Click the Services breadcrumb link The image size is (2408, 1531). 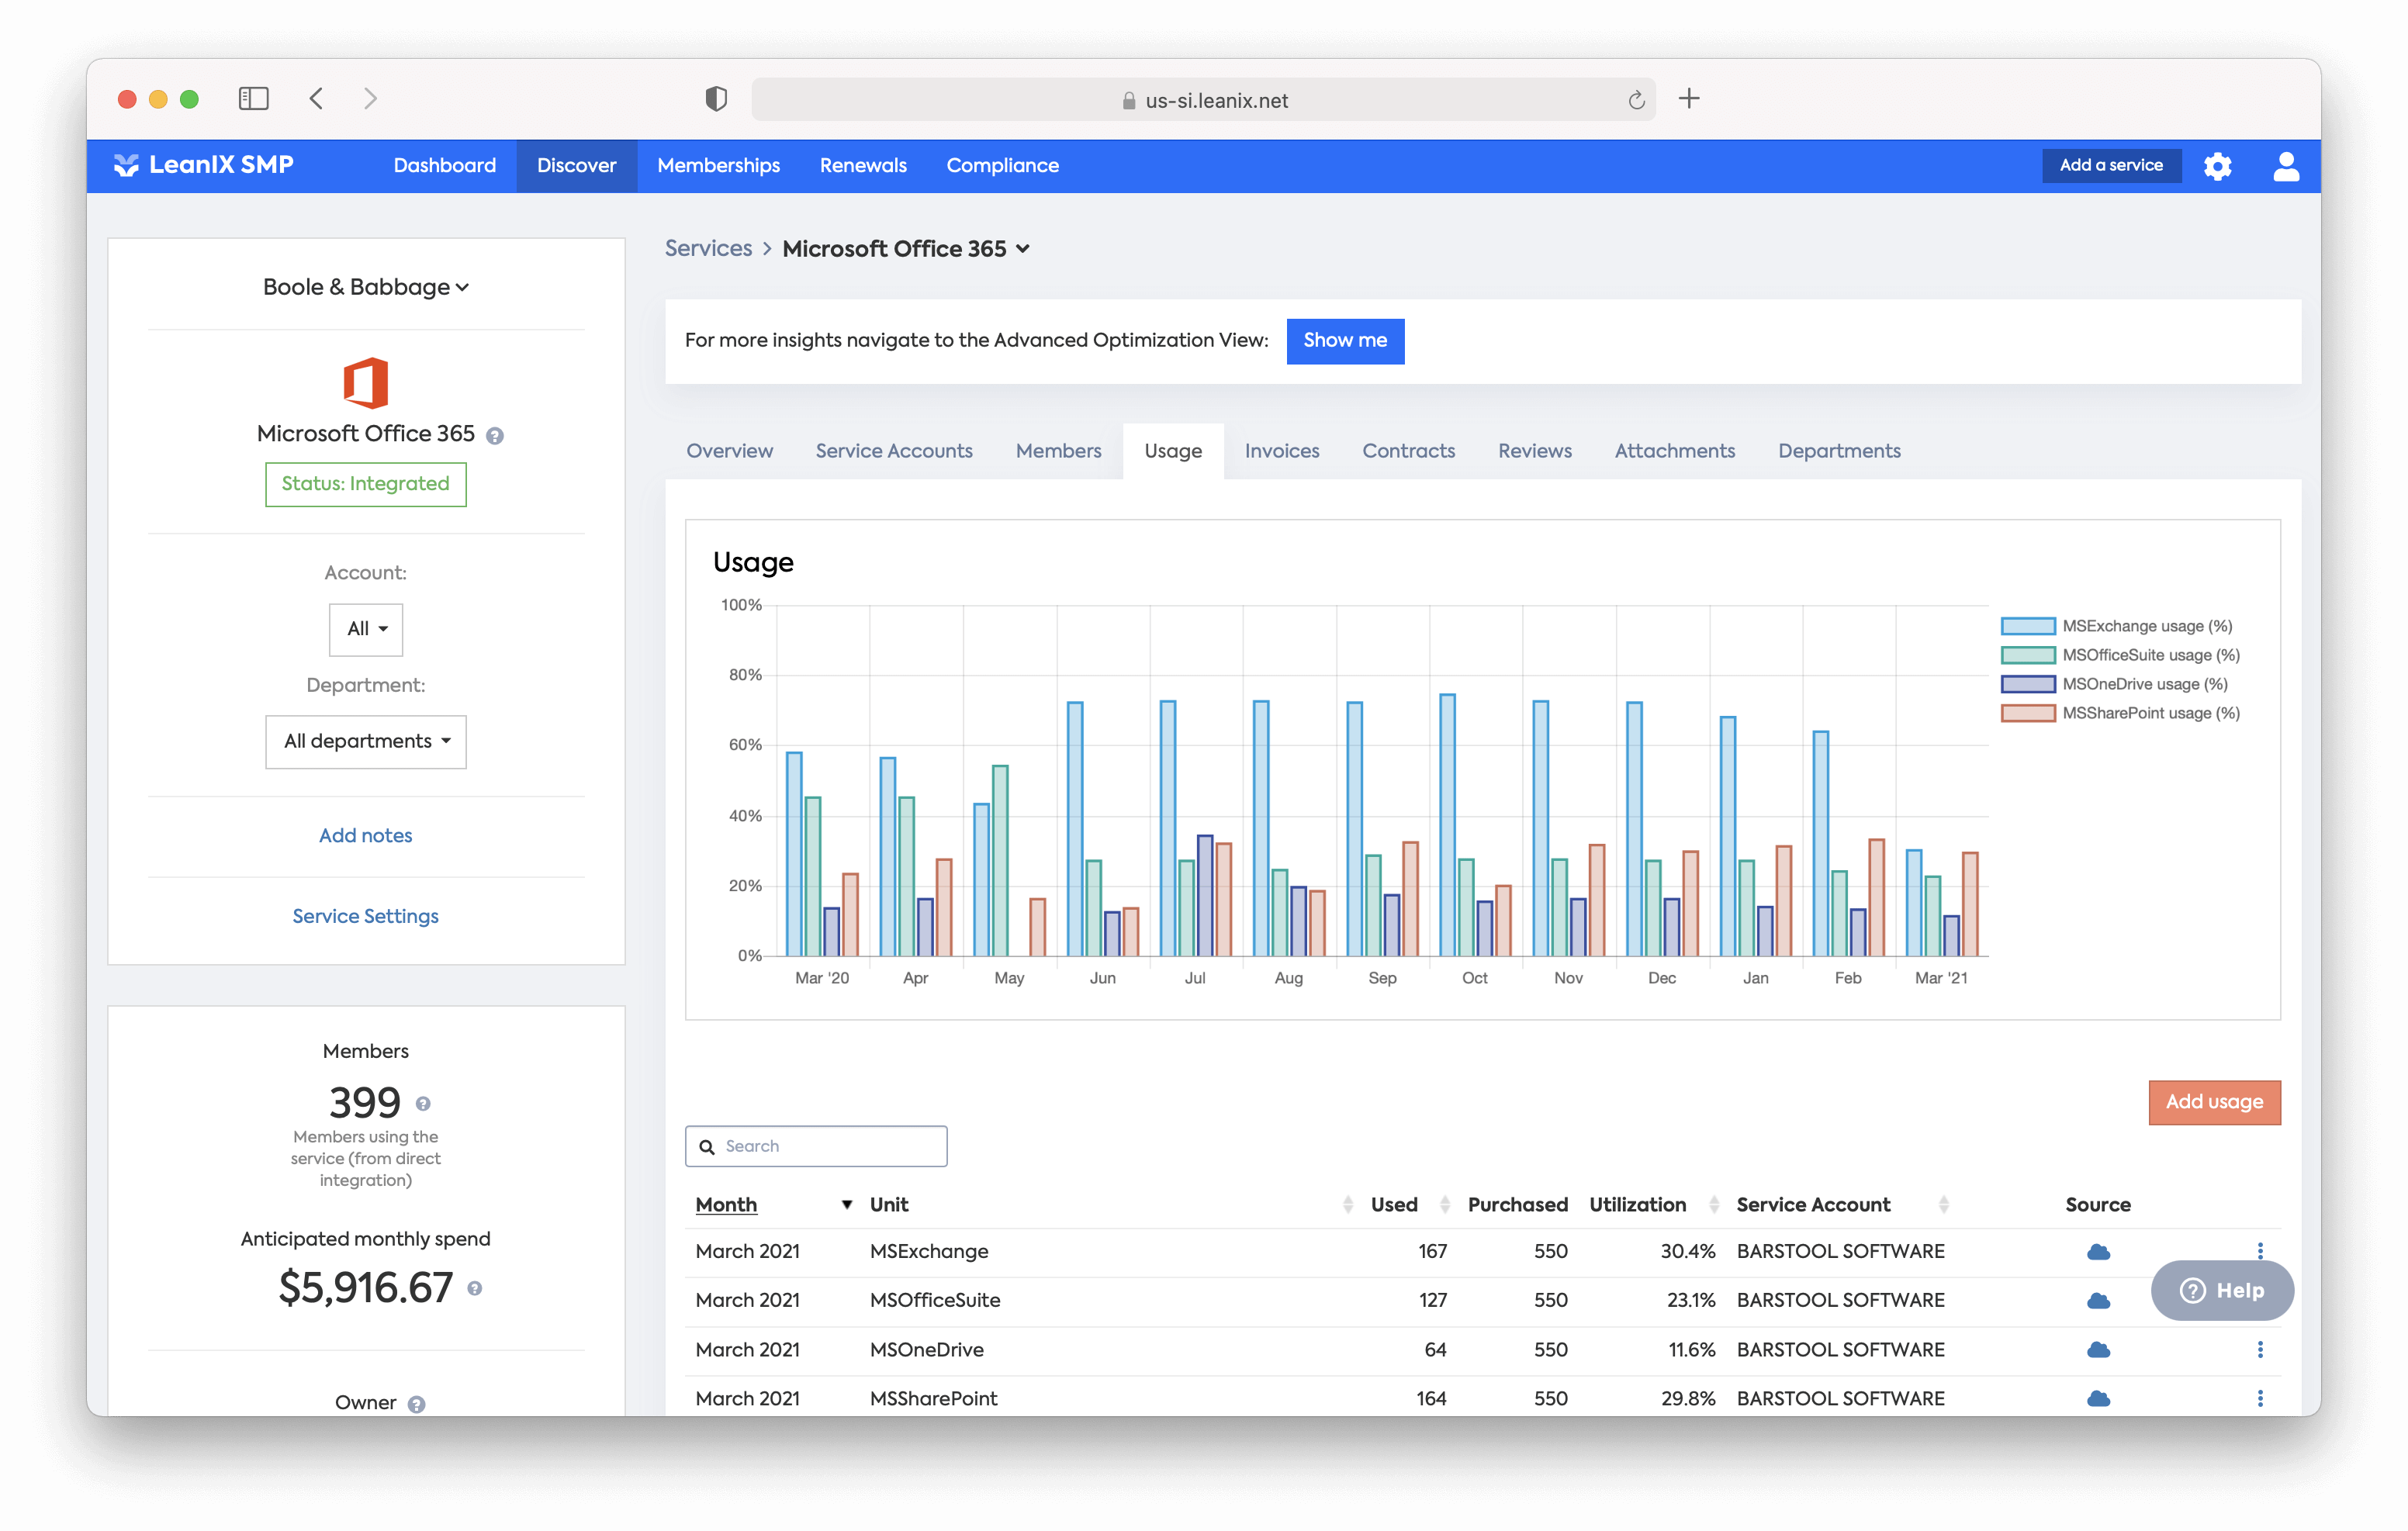tap(708, 248)
